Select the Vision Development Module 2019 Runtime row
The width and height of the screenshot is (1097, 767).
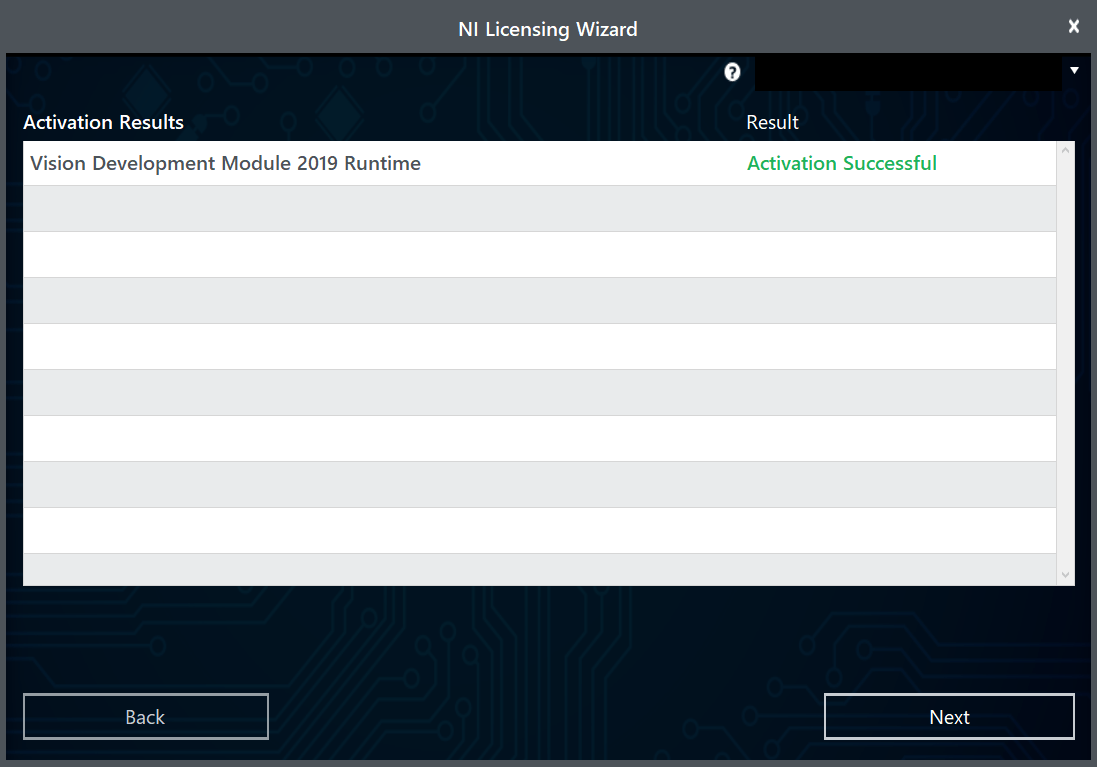(x=539, y=163)
